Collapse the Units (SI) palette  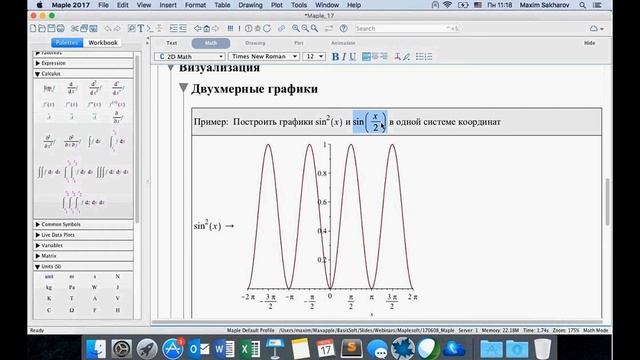click(x=83, y=267)
